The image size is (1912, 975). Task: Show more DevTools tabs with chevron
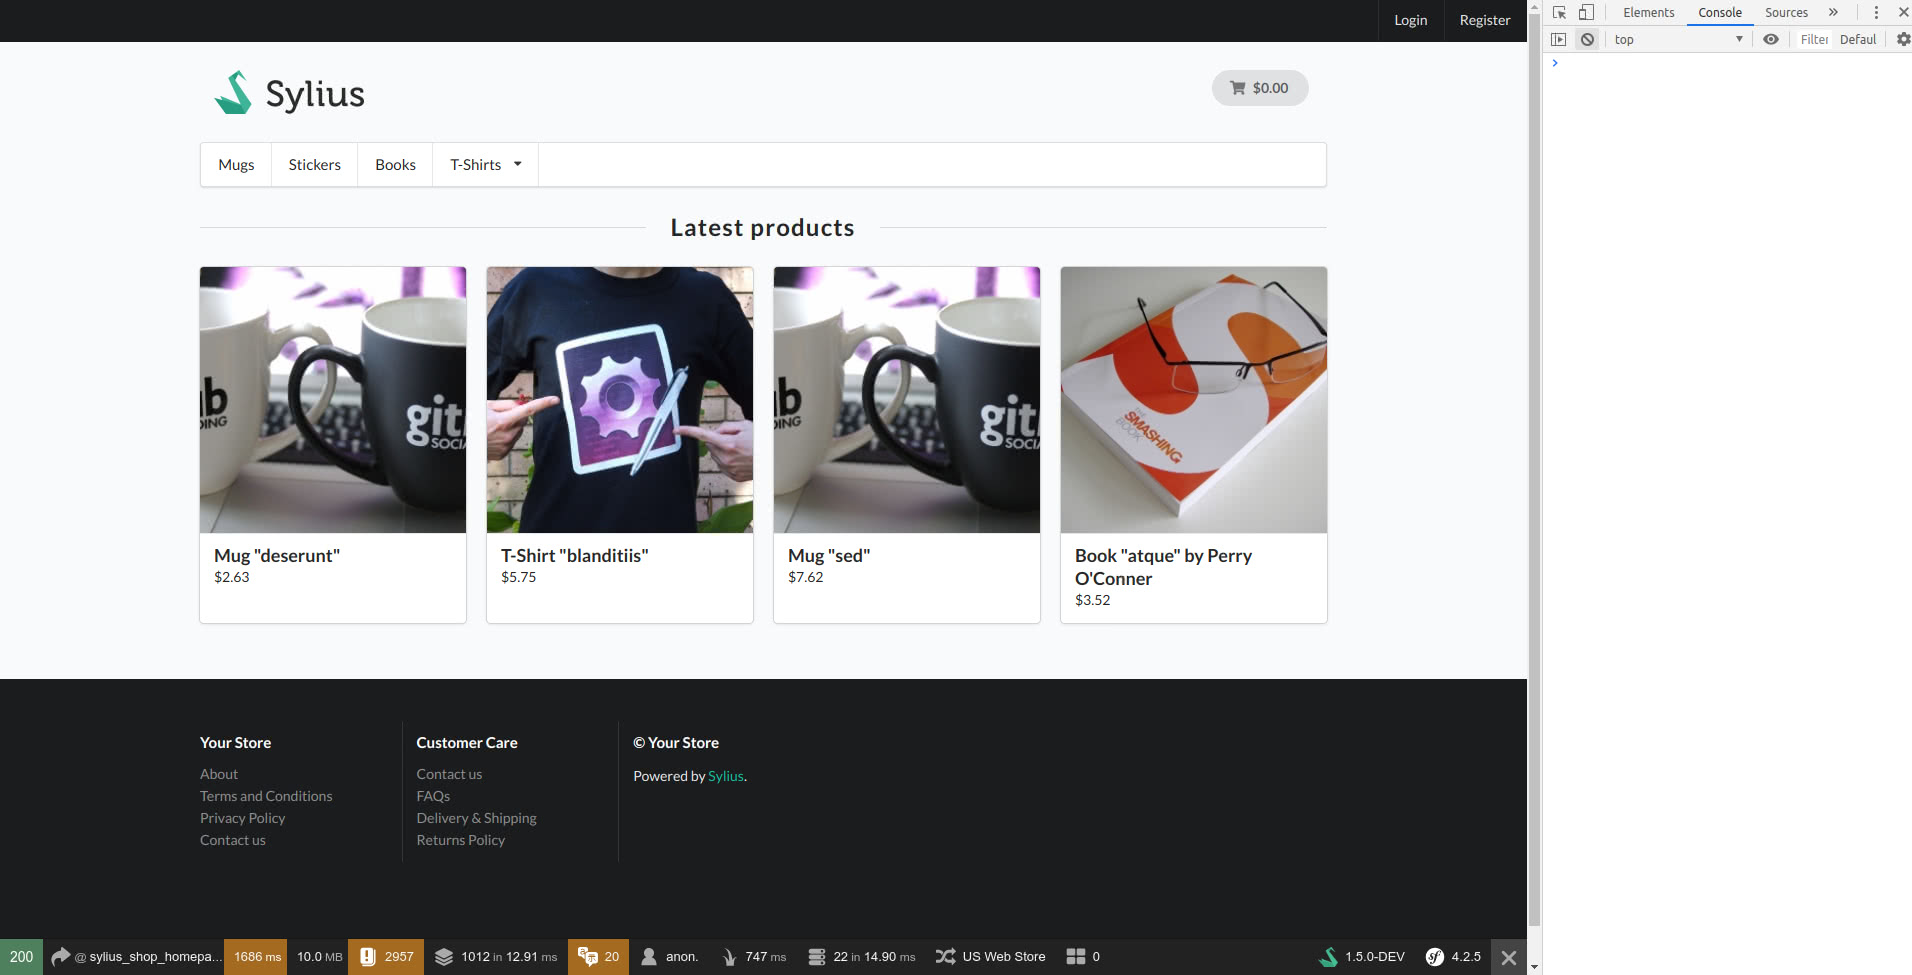pyautogui.click(x=1833, y=13)
